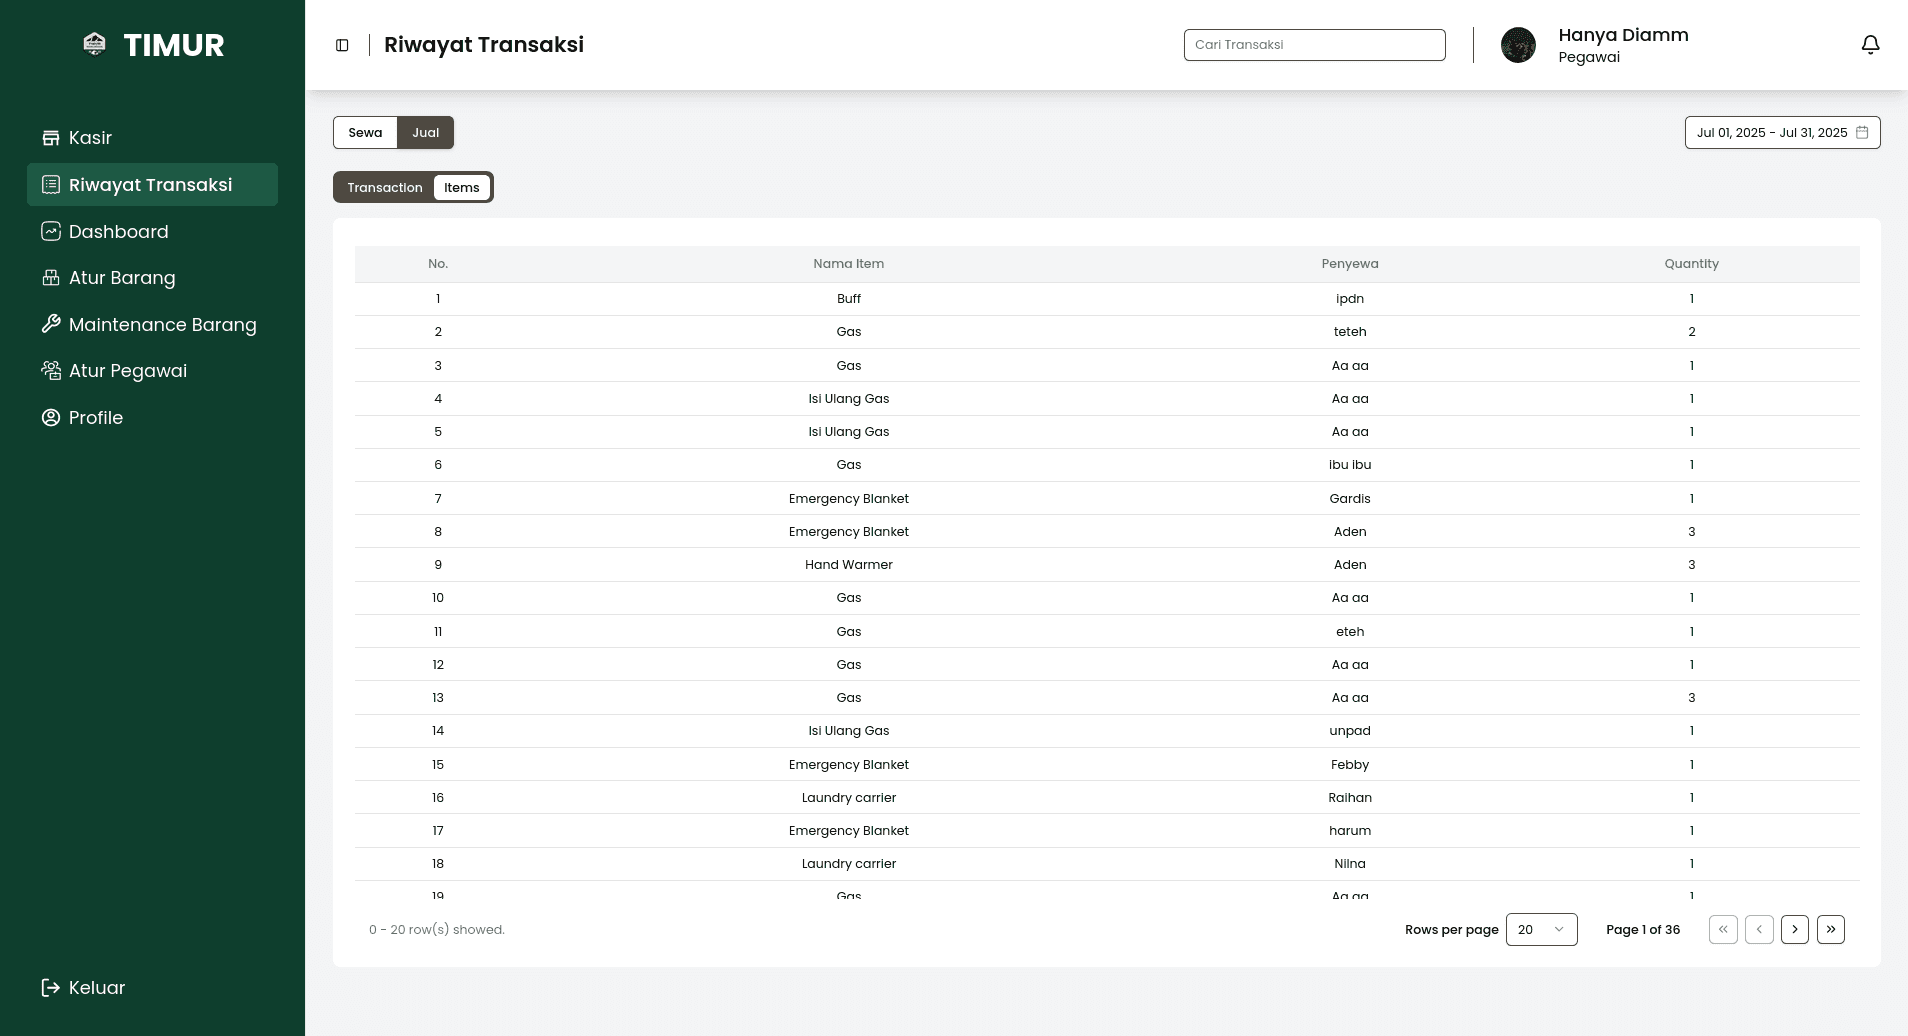The image size is (1908, 1036).
Task: Go to Atur Pegawai page
Action: (127, 371)
